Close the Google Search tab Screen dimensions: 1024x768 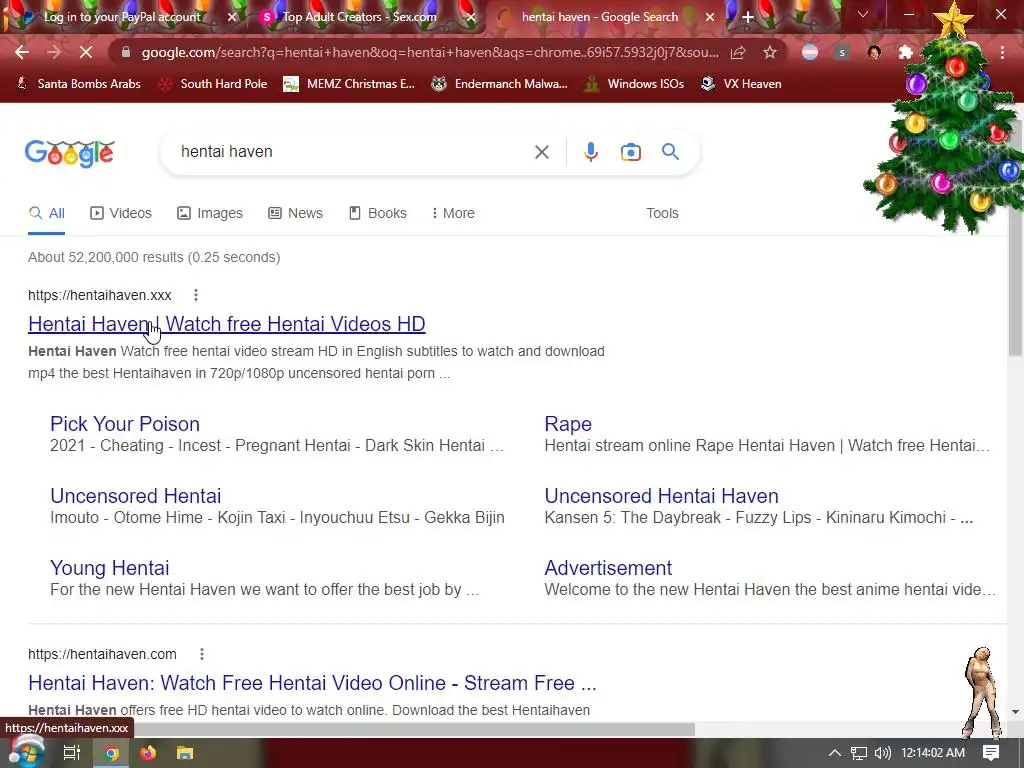pyautogui.click(x=710, y=17)
